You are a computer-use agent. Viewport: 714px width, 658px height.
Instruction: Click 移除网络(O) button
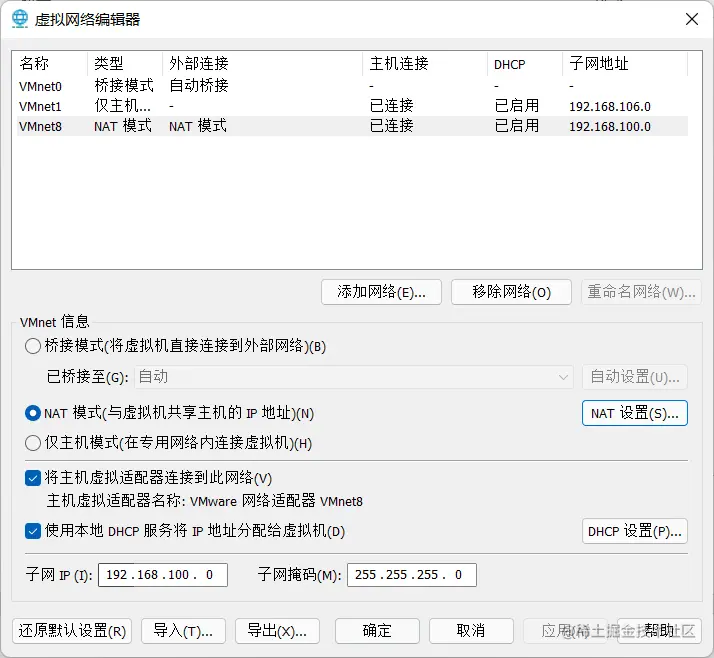(511, 292)
